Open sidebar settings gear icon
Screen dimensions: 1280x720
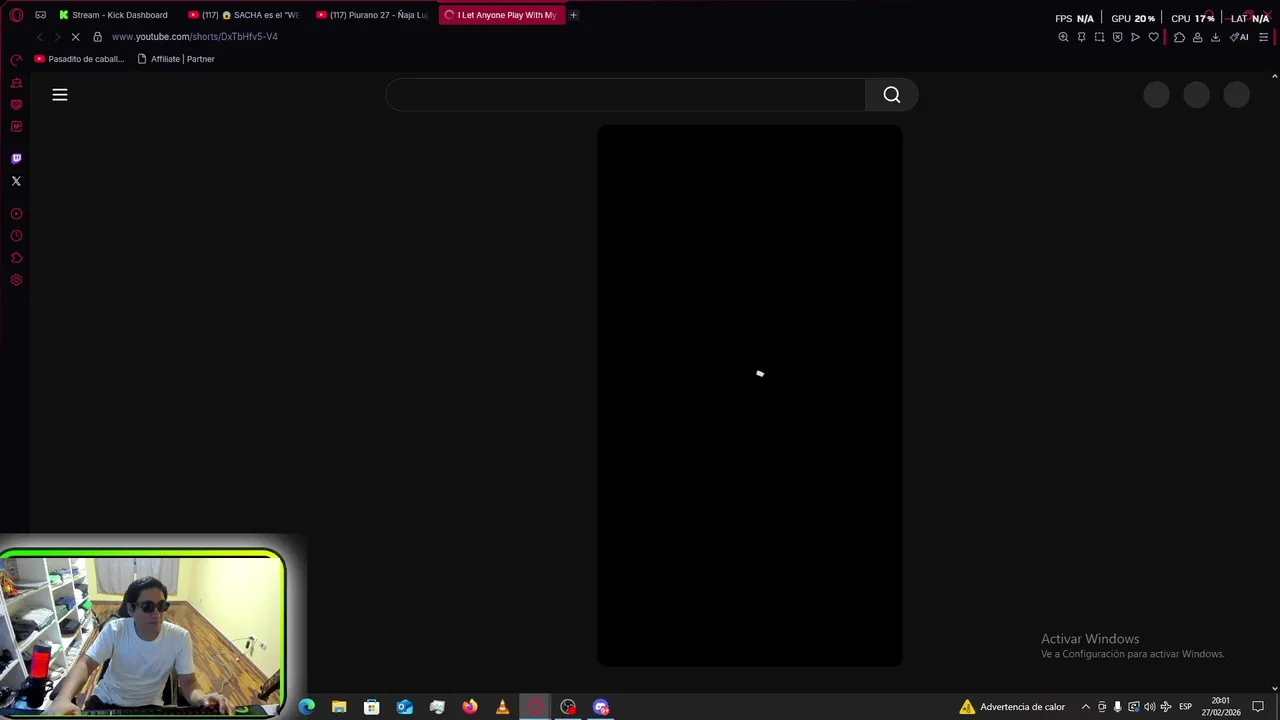[16, 280]
